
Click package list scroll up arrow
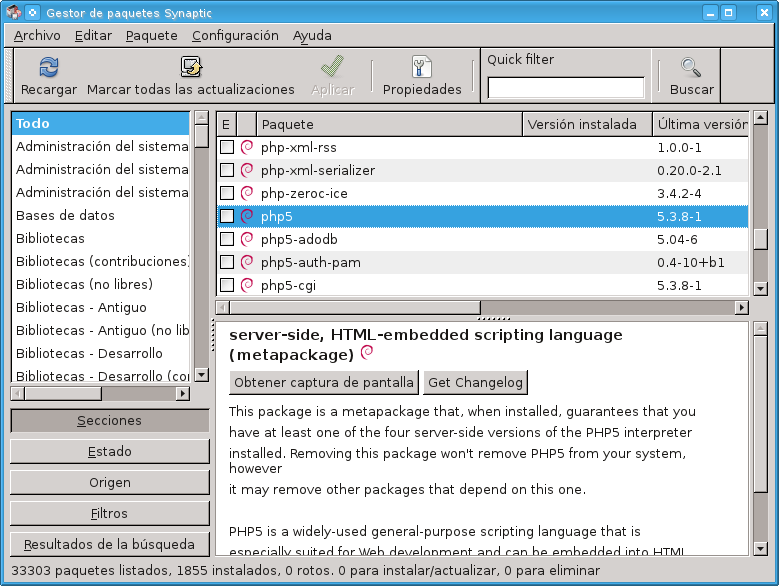click(x=761, y=118)
